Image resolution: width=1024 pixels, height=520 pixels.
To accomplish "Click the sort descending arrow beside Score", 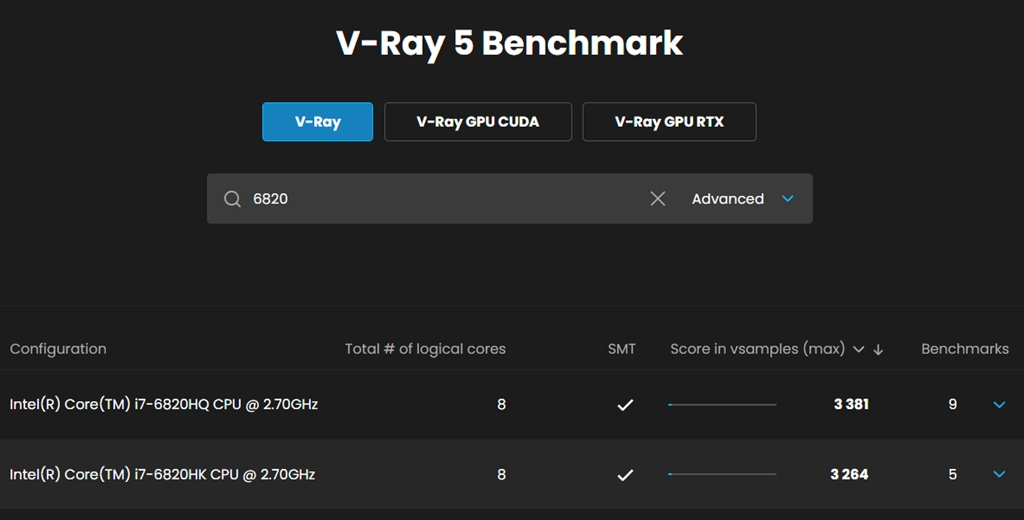I will coord(879,350).
